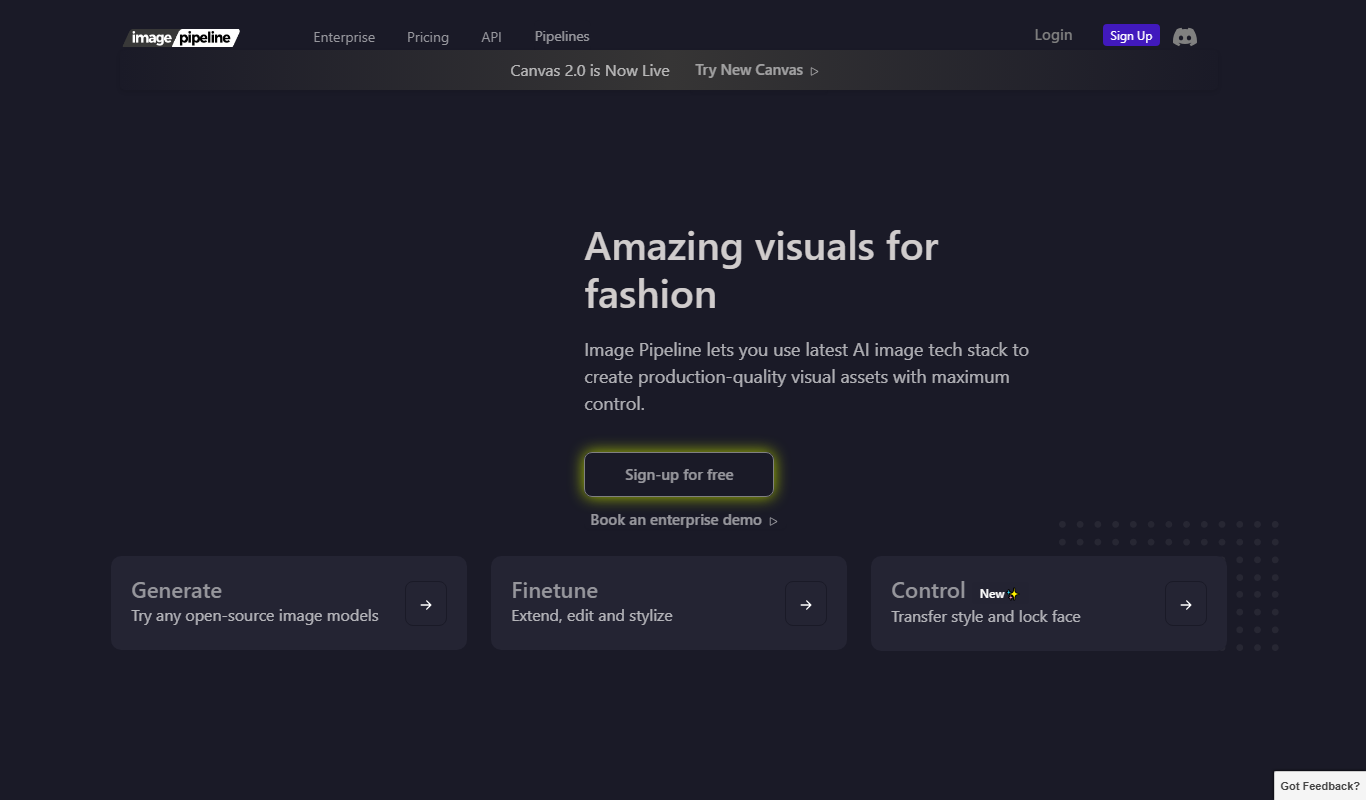Click the Generate card title
Screen dimensions: 1366x800
(177, 590)
